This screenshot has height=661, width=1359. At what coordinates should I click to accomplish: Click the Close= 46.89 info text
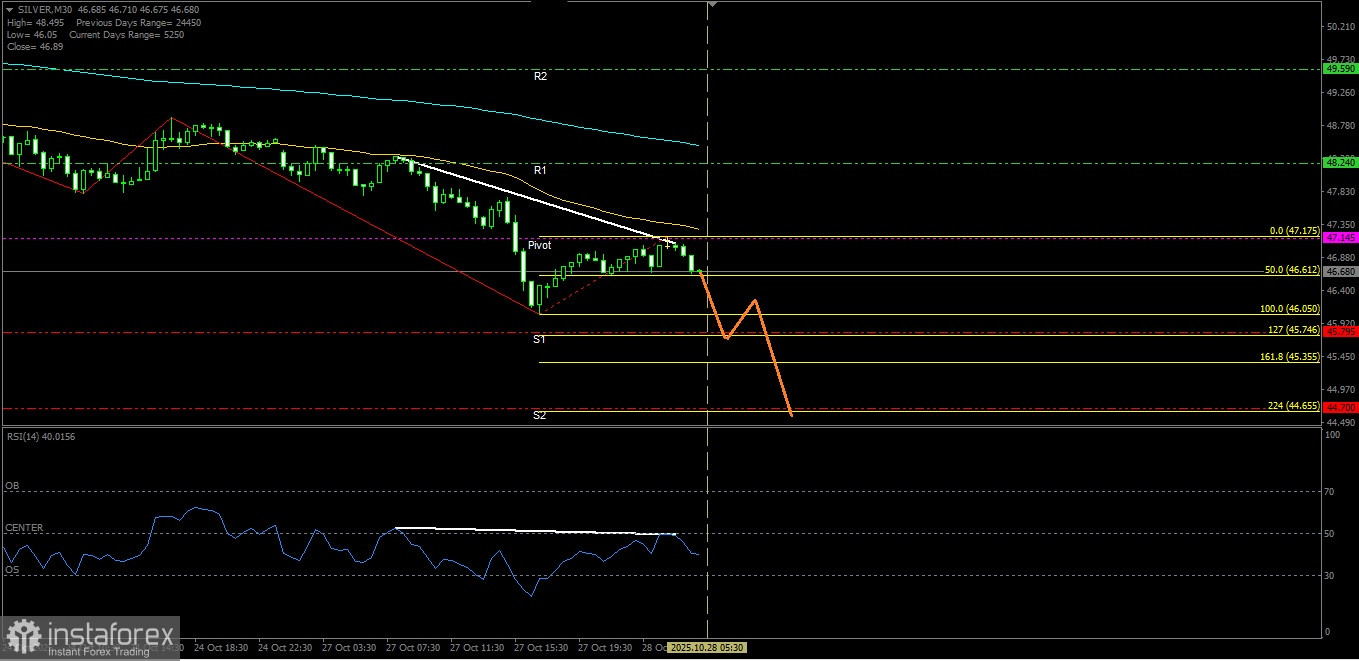coord(33,45)
